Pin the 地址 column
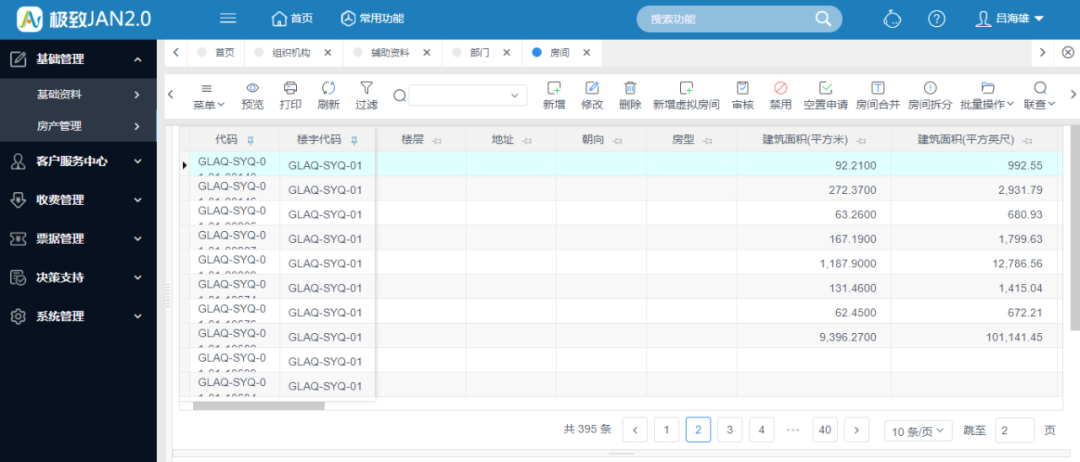 (527, 140)
